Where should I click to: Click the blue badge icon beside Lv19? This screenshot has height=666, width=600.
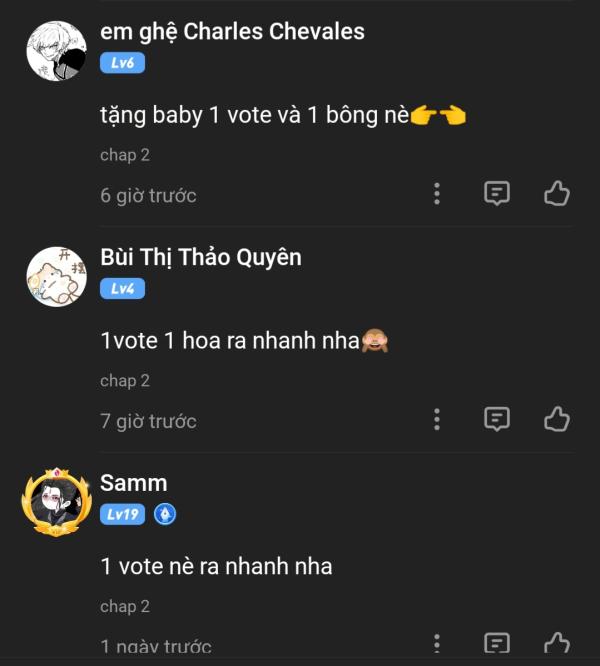click(x=164, y=514)
